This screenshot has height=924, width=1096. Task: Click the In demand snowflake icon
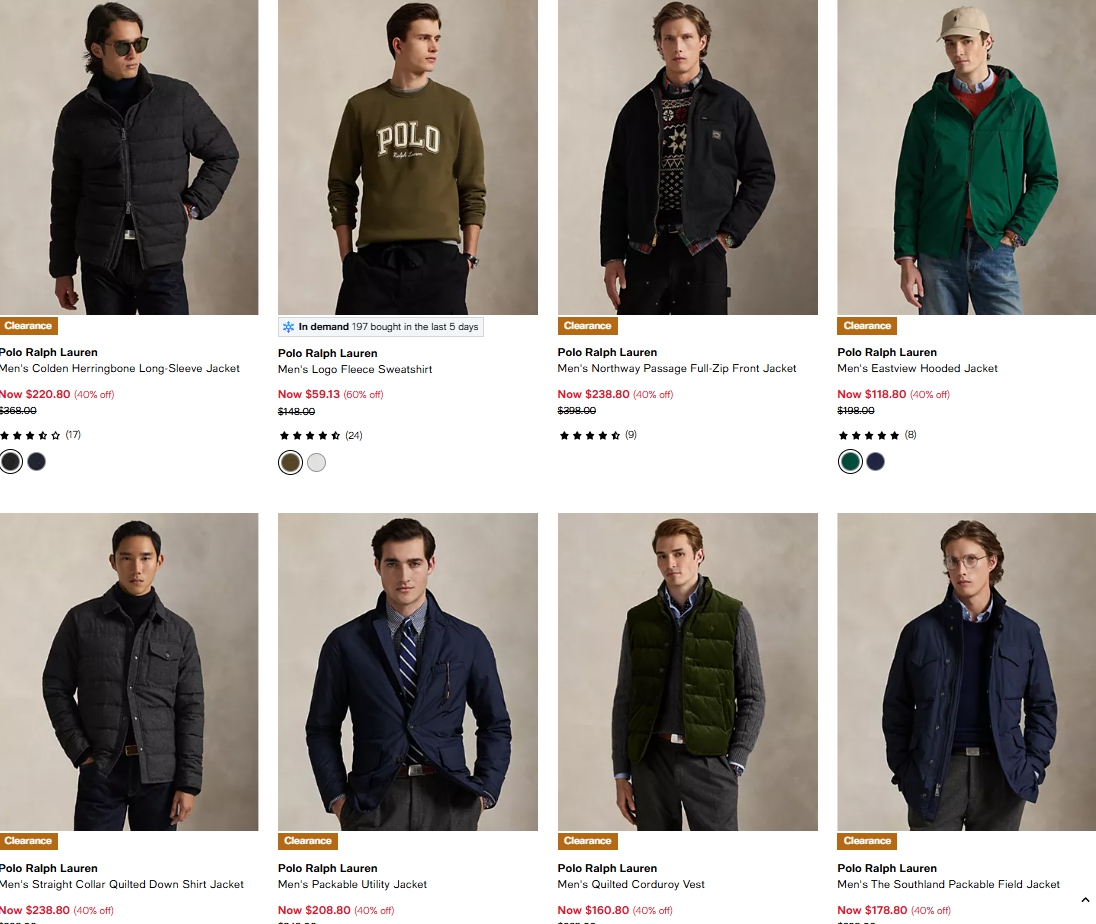[x=289, y=327]
